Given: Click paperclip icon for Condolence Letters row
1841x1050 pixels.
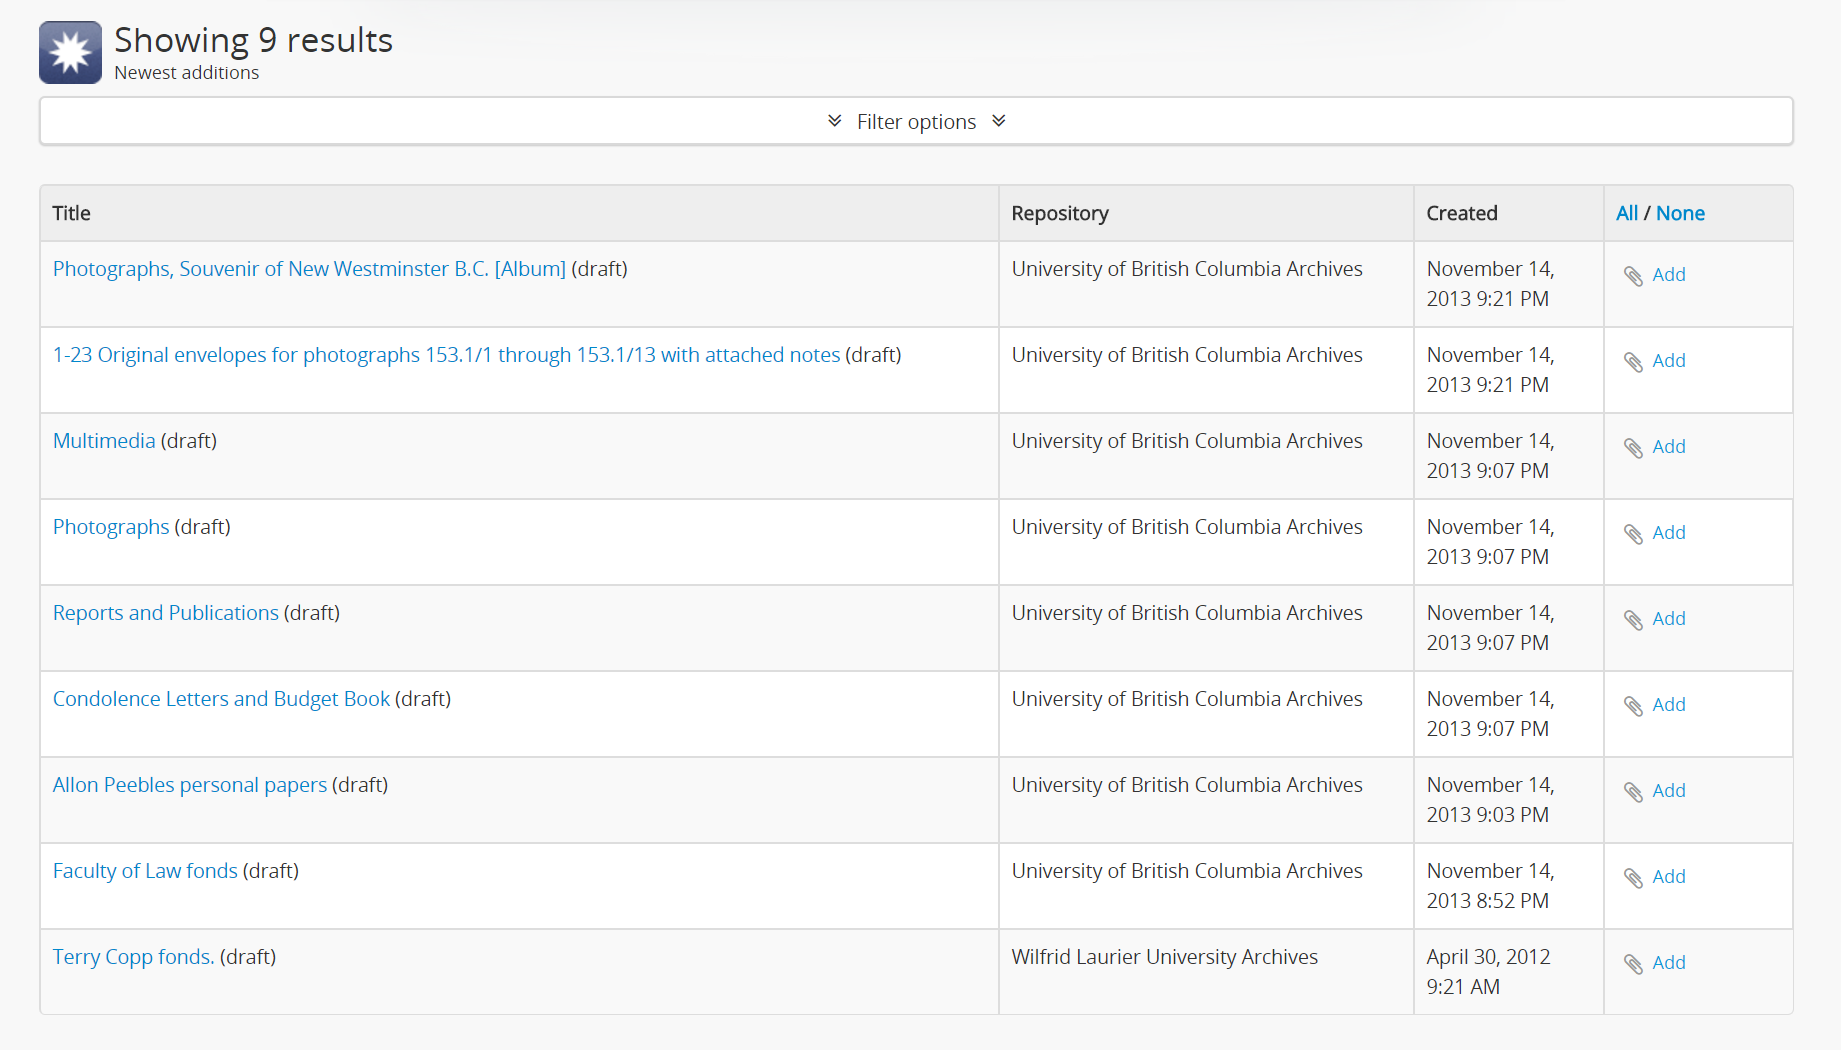Looking at the screenshot, I should click(x=1633, y=706).
